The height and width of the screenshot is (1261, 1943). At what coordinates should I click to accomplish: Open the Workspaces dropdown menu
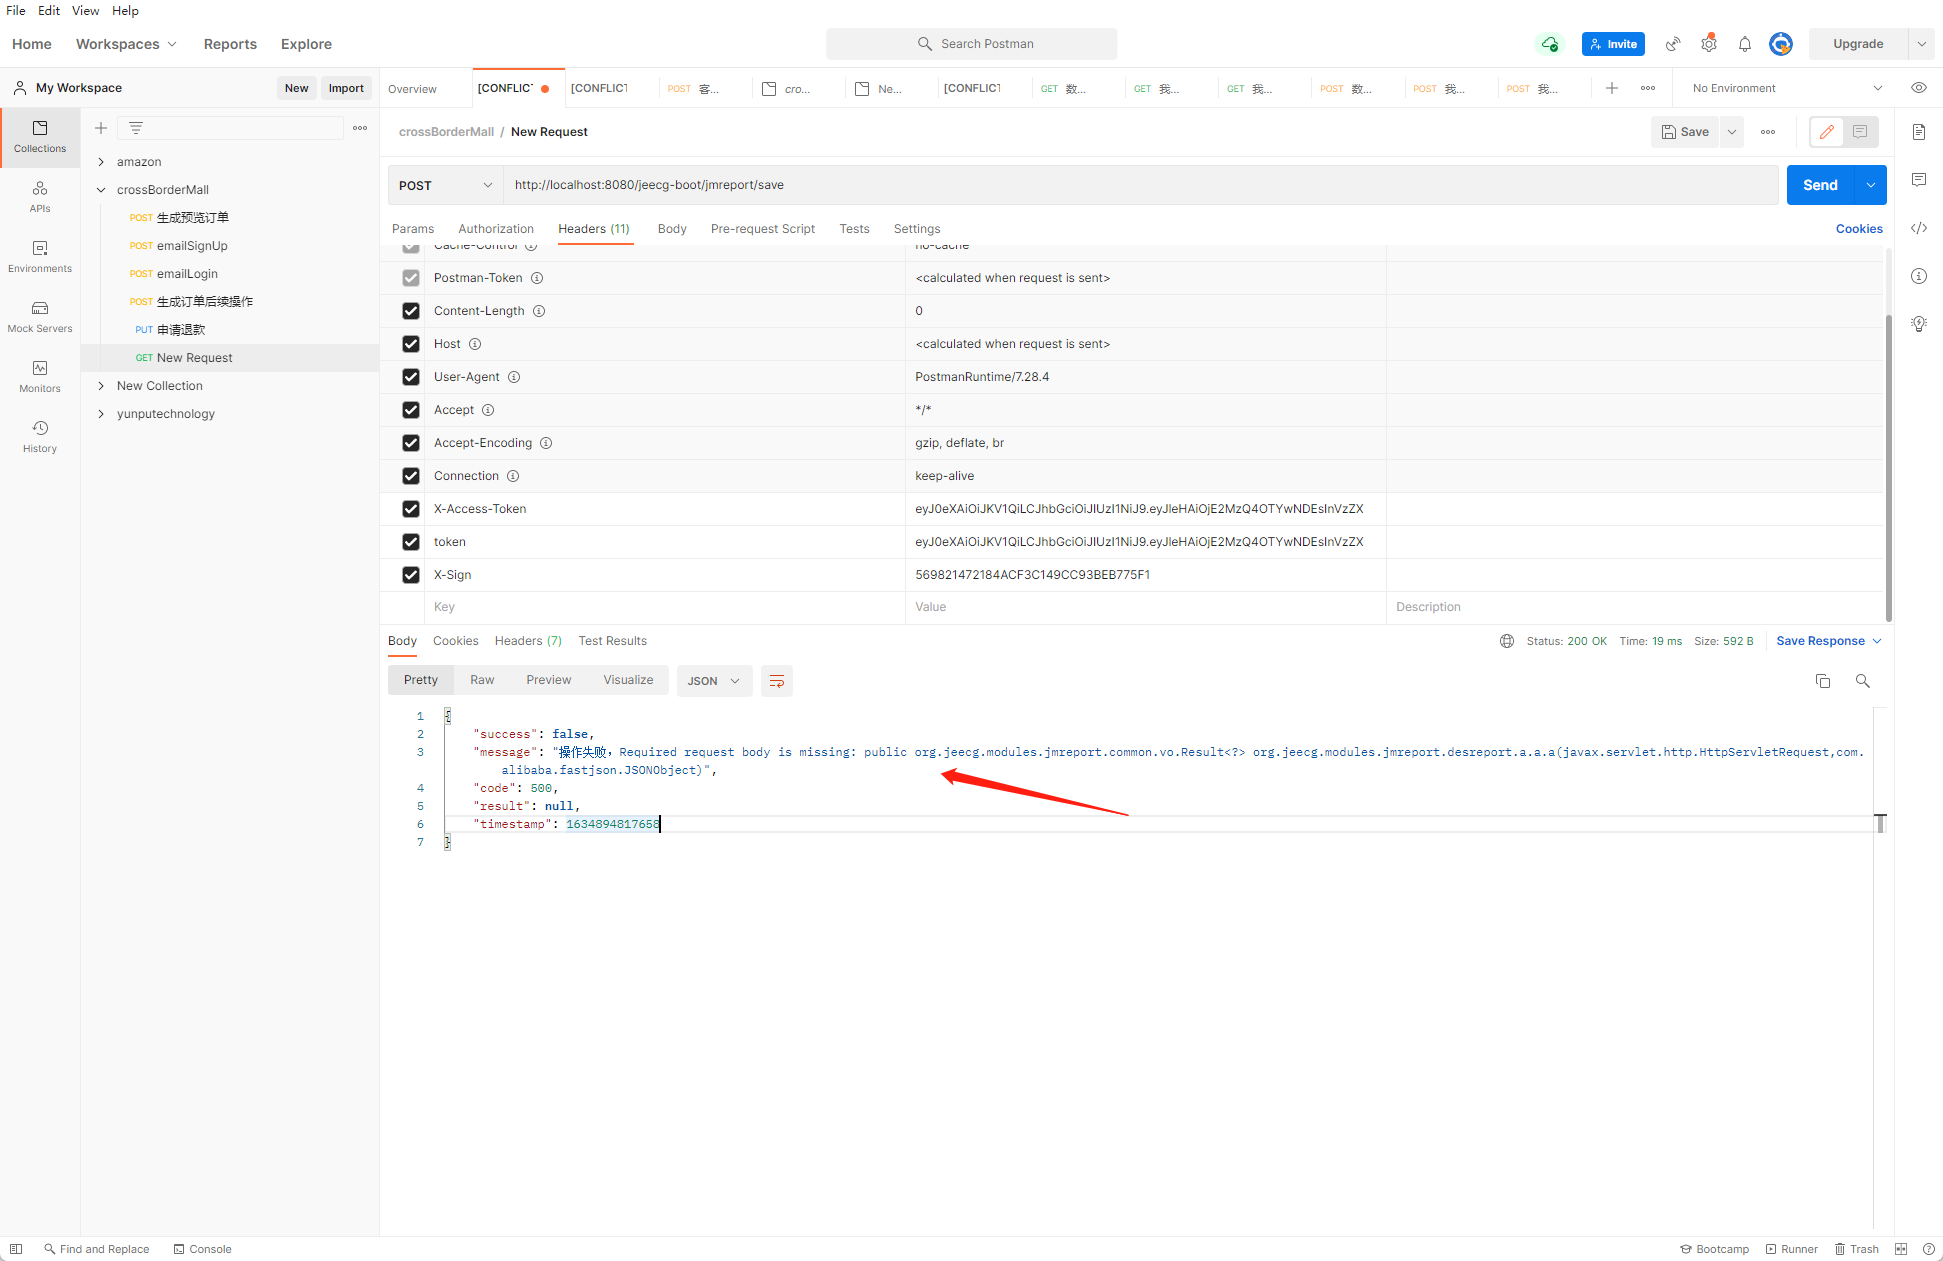point(126,44)
